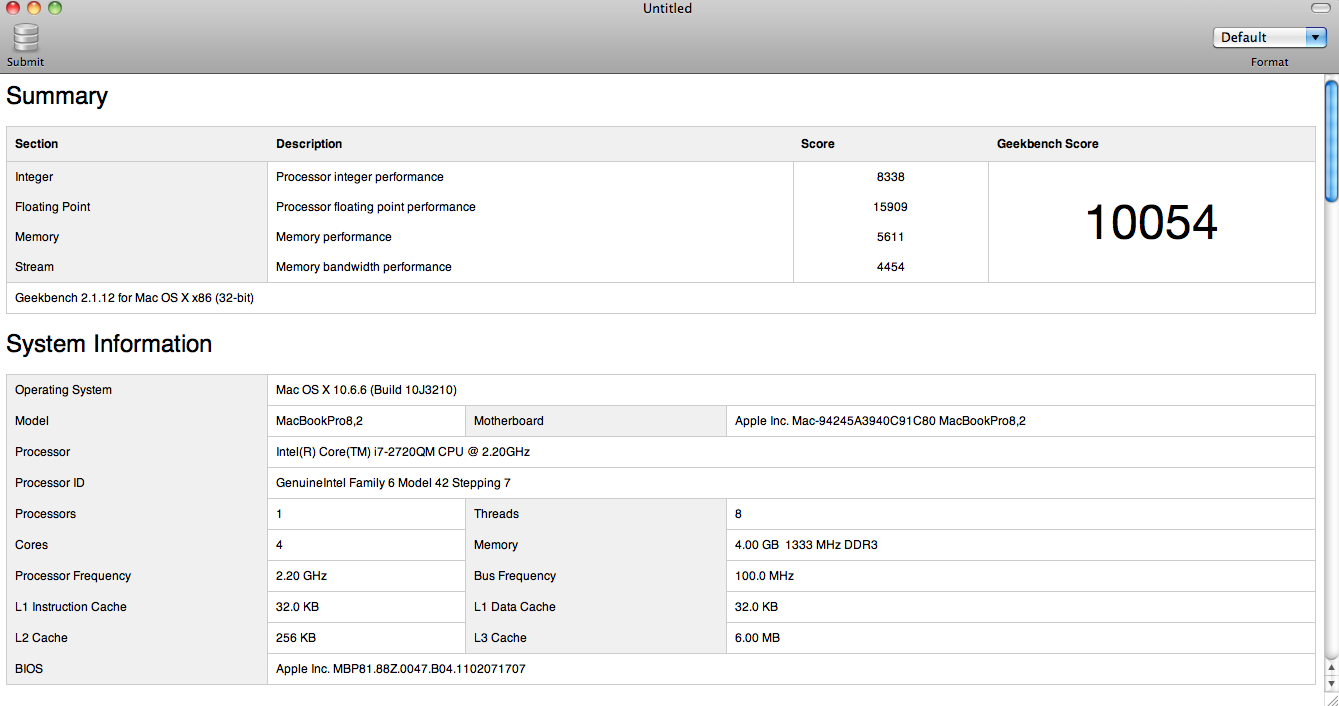Viewport: 1339px width, 706px height.
Task: Click the L1 Data Cache label
Action: [x=515, y=607]
